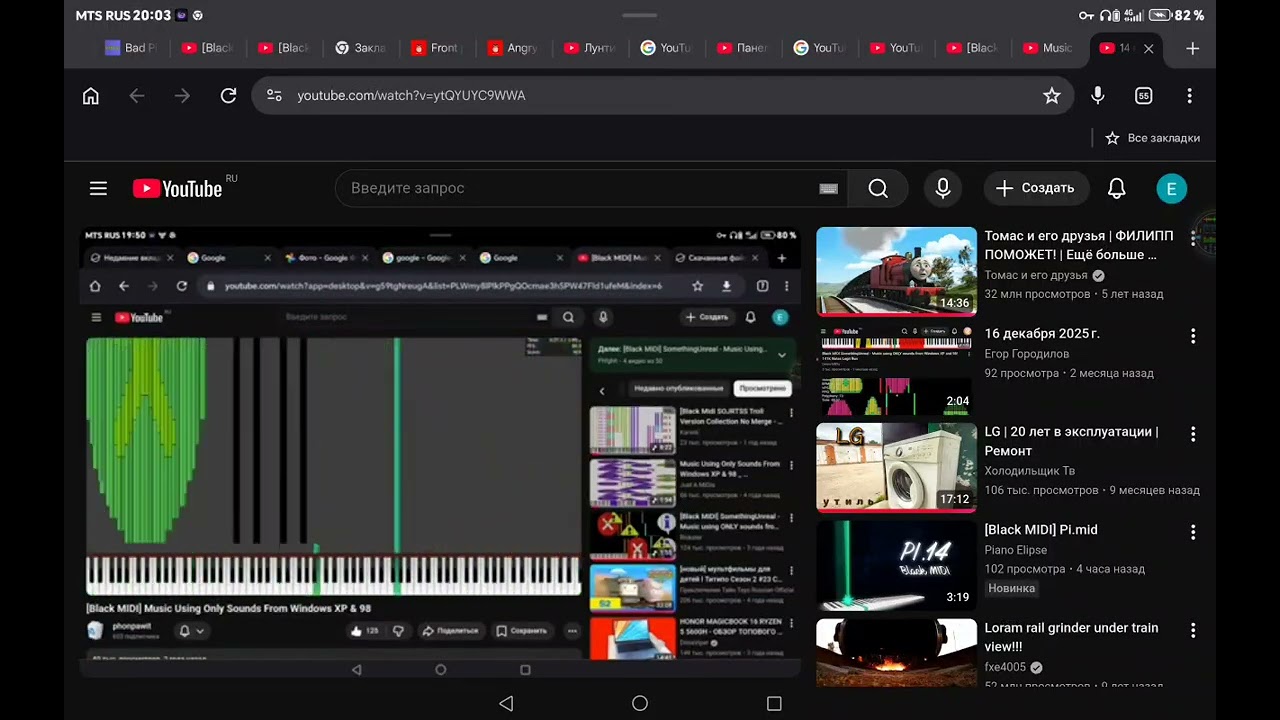Open title 'LG | 20 лет в эксплуатации | Ремонт'
Image resolution: width=1280 pixels, height=720 pixels.
pos(1071,441)
